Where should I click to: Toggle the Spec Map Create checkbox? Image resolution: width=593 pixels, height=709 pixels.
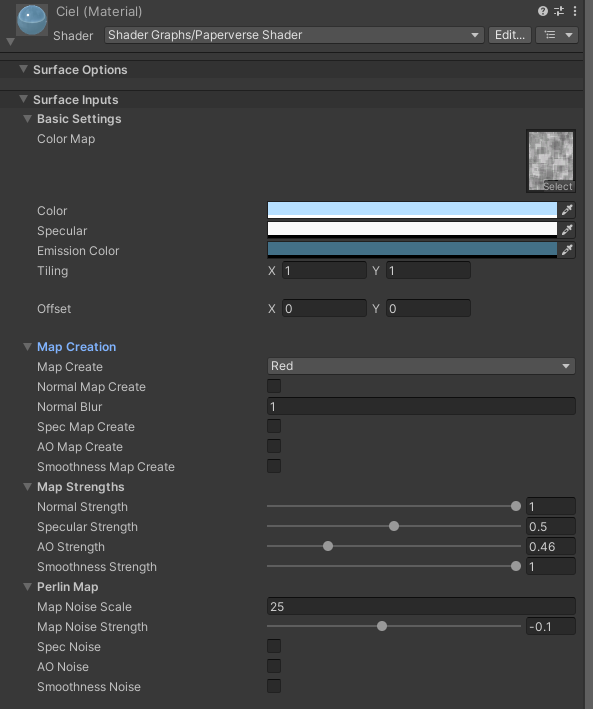274,426
